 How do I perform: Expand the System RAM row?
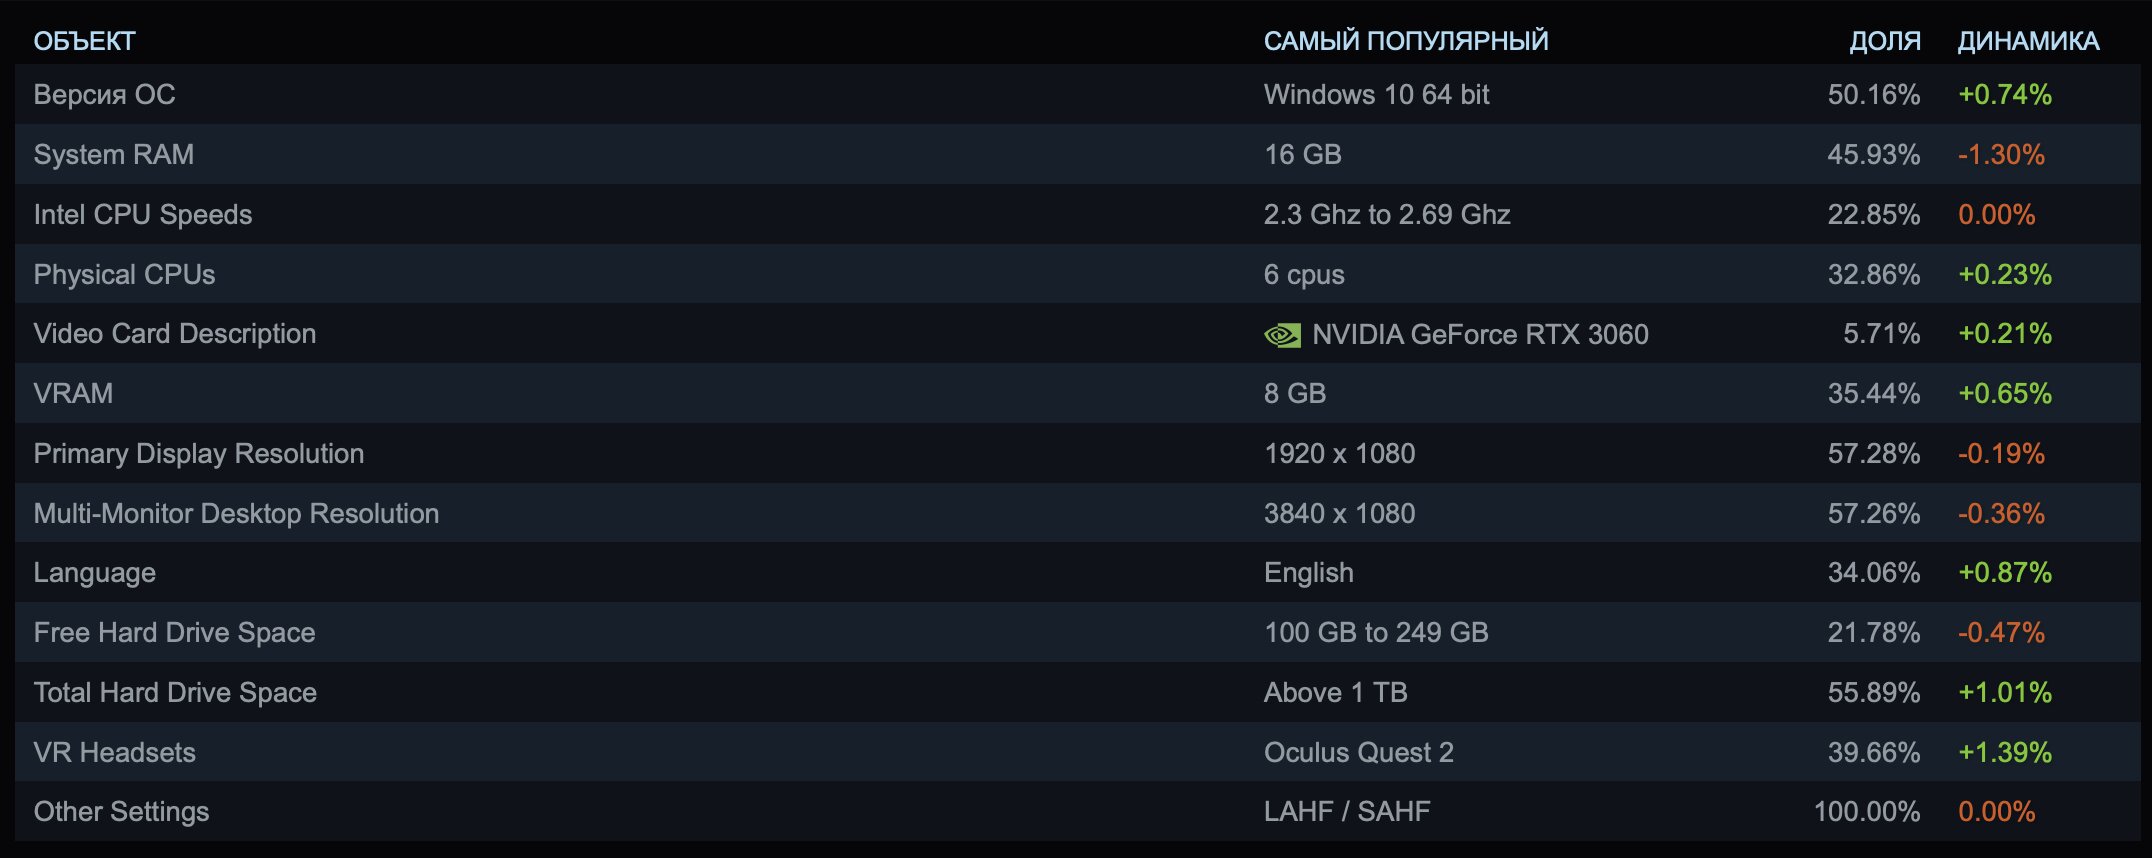coord(1077,154)
